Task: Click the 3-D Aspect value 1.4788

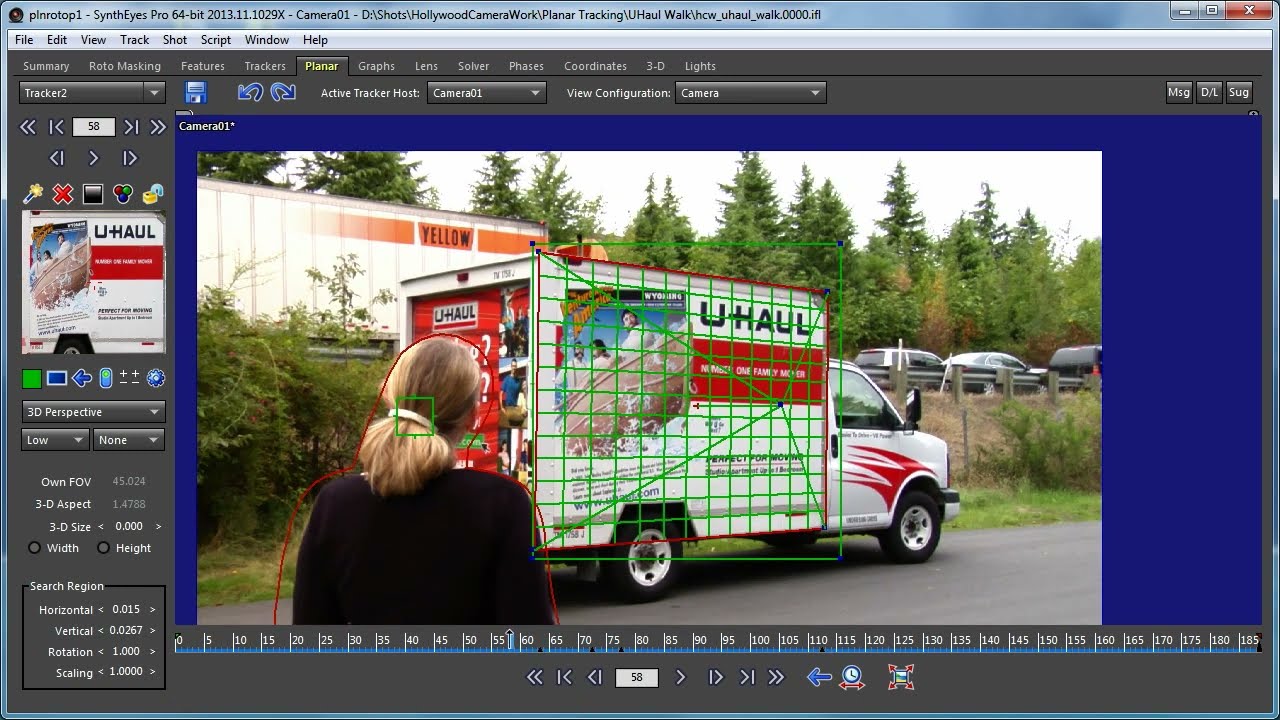Action: (x=129, y=505)
